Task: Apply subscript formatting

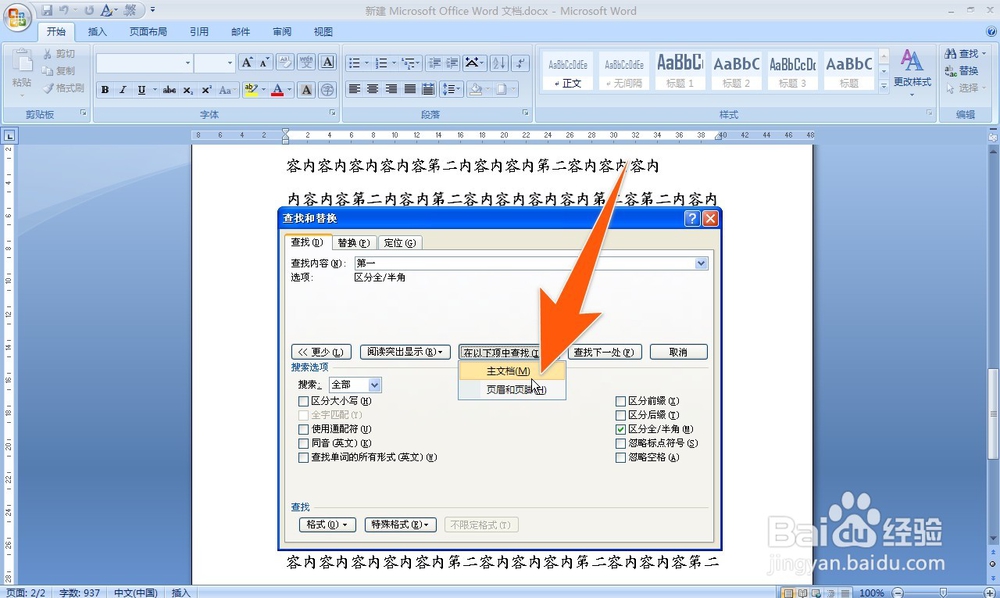Action: click(x=188, y=90)
